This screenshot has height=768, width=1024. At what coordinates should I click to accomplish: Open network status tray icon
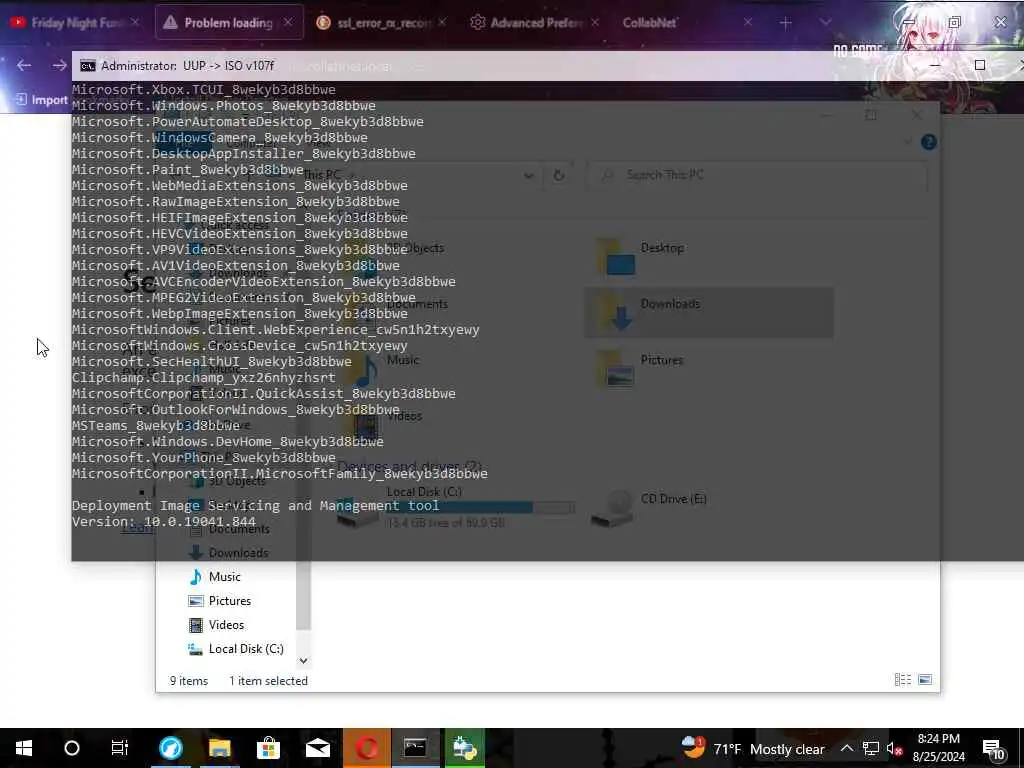[x=871, y=748]
